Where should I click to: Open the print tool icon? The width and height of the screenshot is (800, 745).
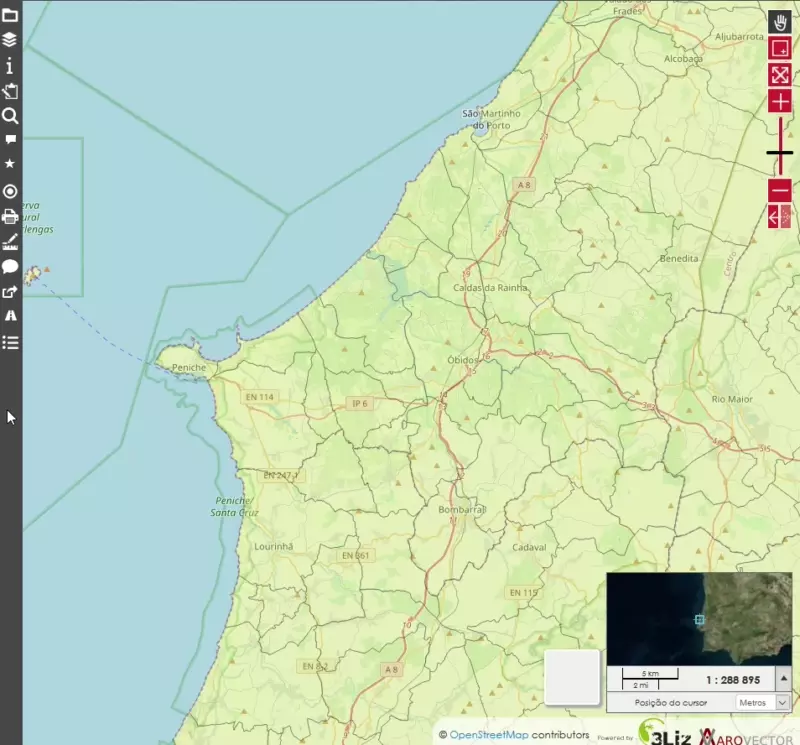(x=10, y=216)
